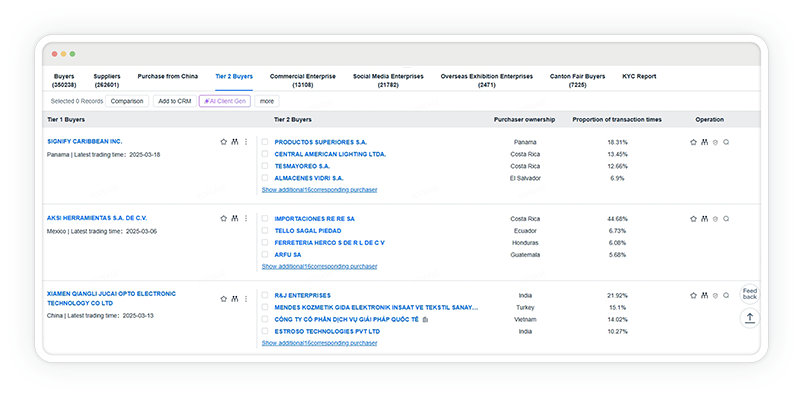The height and width of the screenshot is (398, 804).
Task: Click small icon after CÔNG TY CỔ PHẦN name
Action: pyautogui.click(x=425, y=320)
